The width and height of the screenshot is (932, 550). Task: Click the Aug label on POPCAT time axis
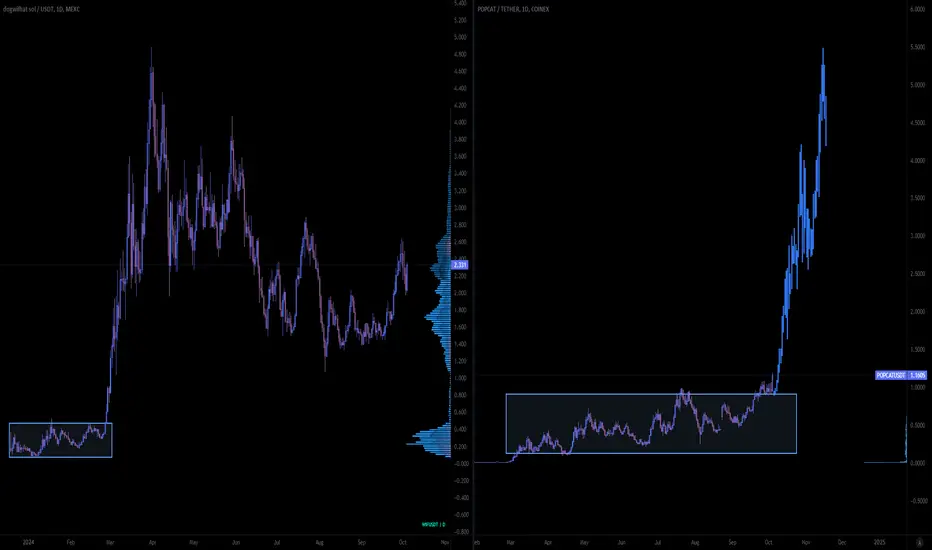click(x=695, y=542)
